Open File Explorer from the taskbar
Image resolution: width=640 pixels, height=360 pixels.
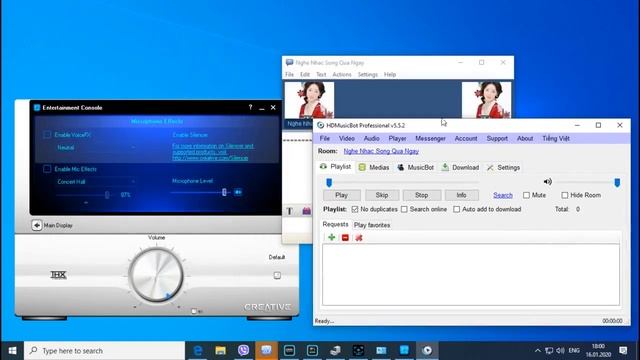(x=220, y=350)
